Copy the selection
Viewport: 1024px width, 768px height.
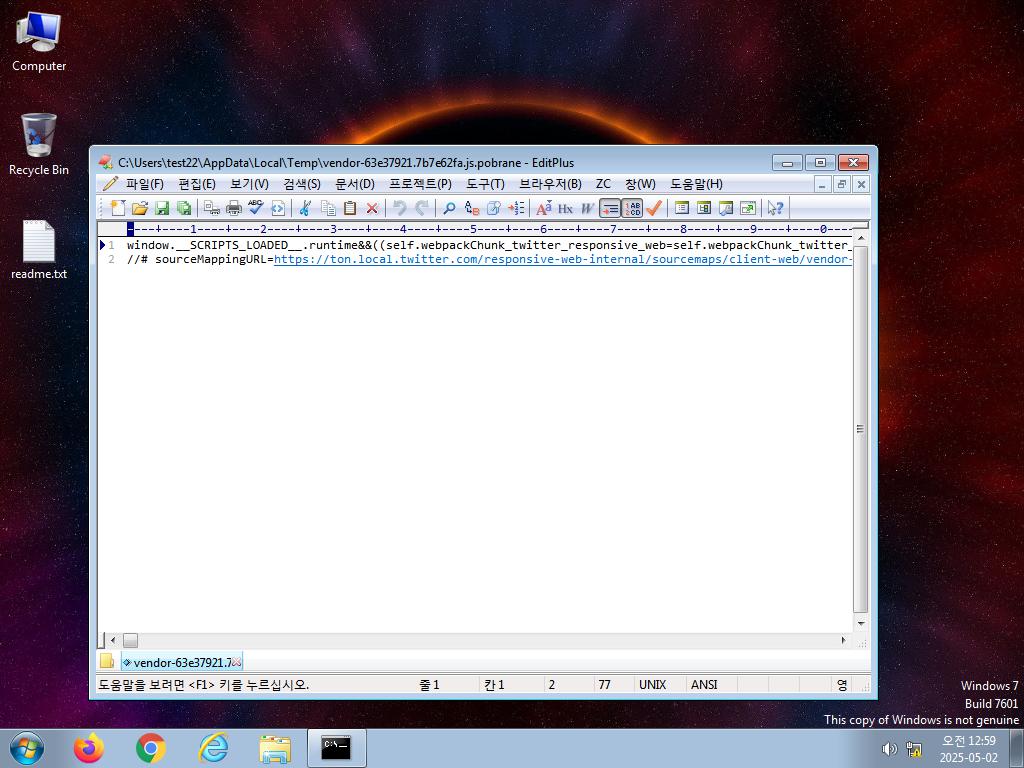[328, 208]
